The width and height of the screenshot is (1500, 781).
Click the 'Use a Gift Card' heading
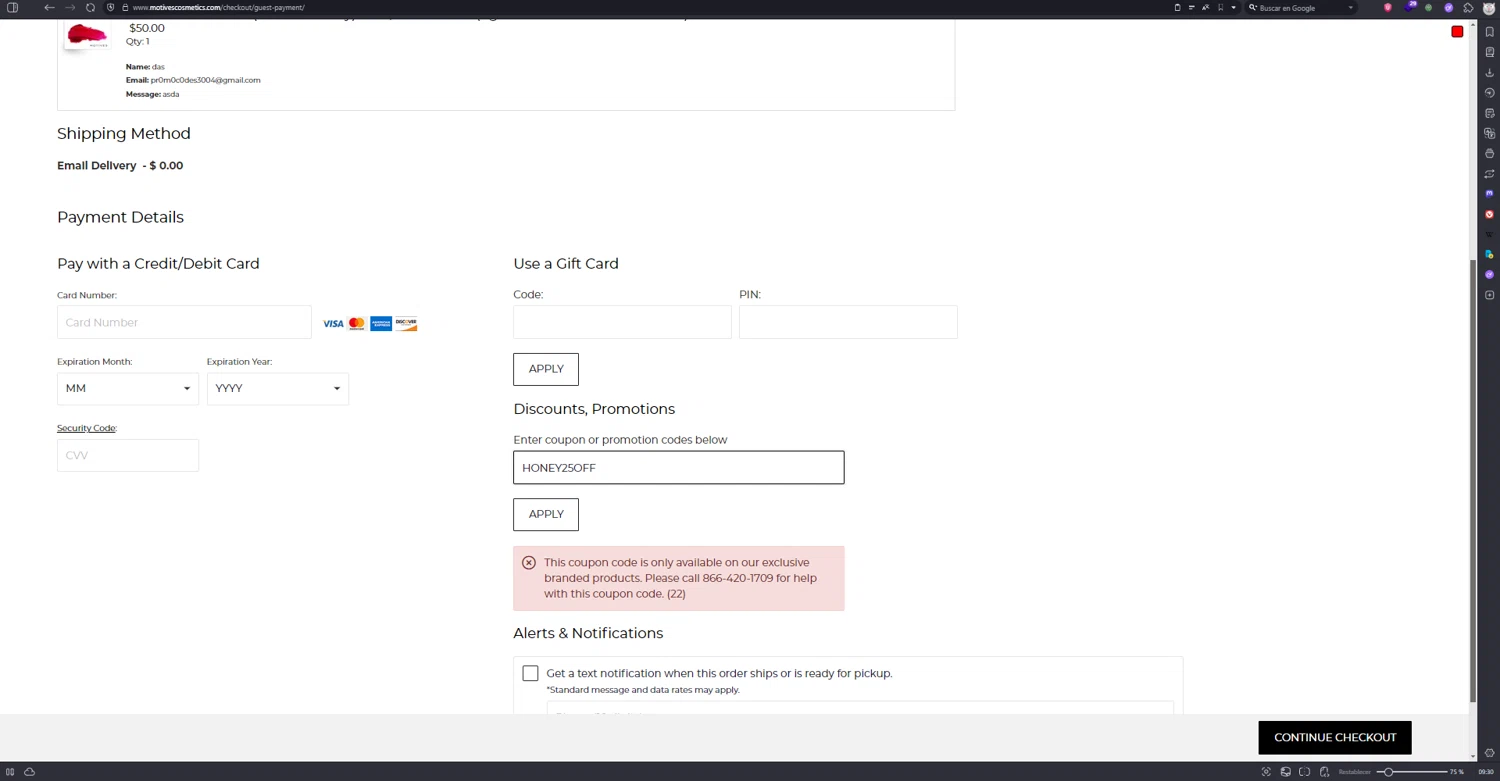click(x=566, y=264)
